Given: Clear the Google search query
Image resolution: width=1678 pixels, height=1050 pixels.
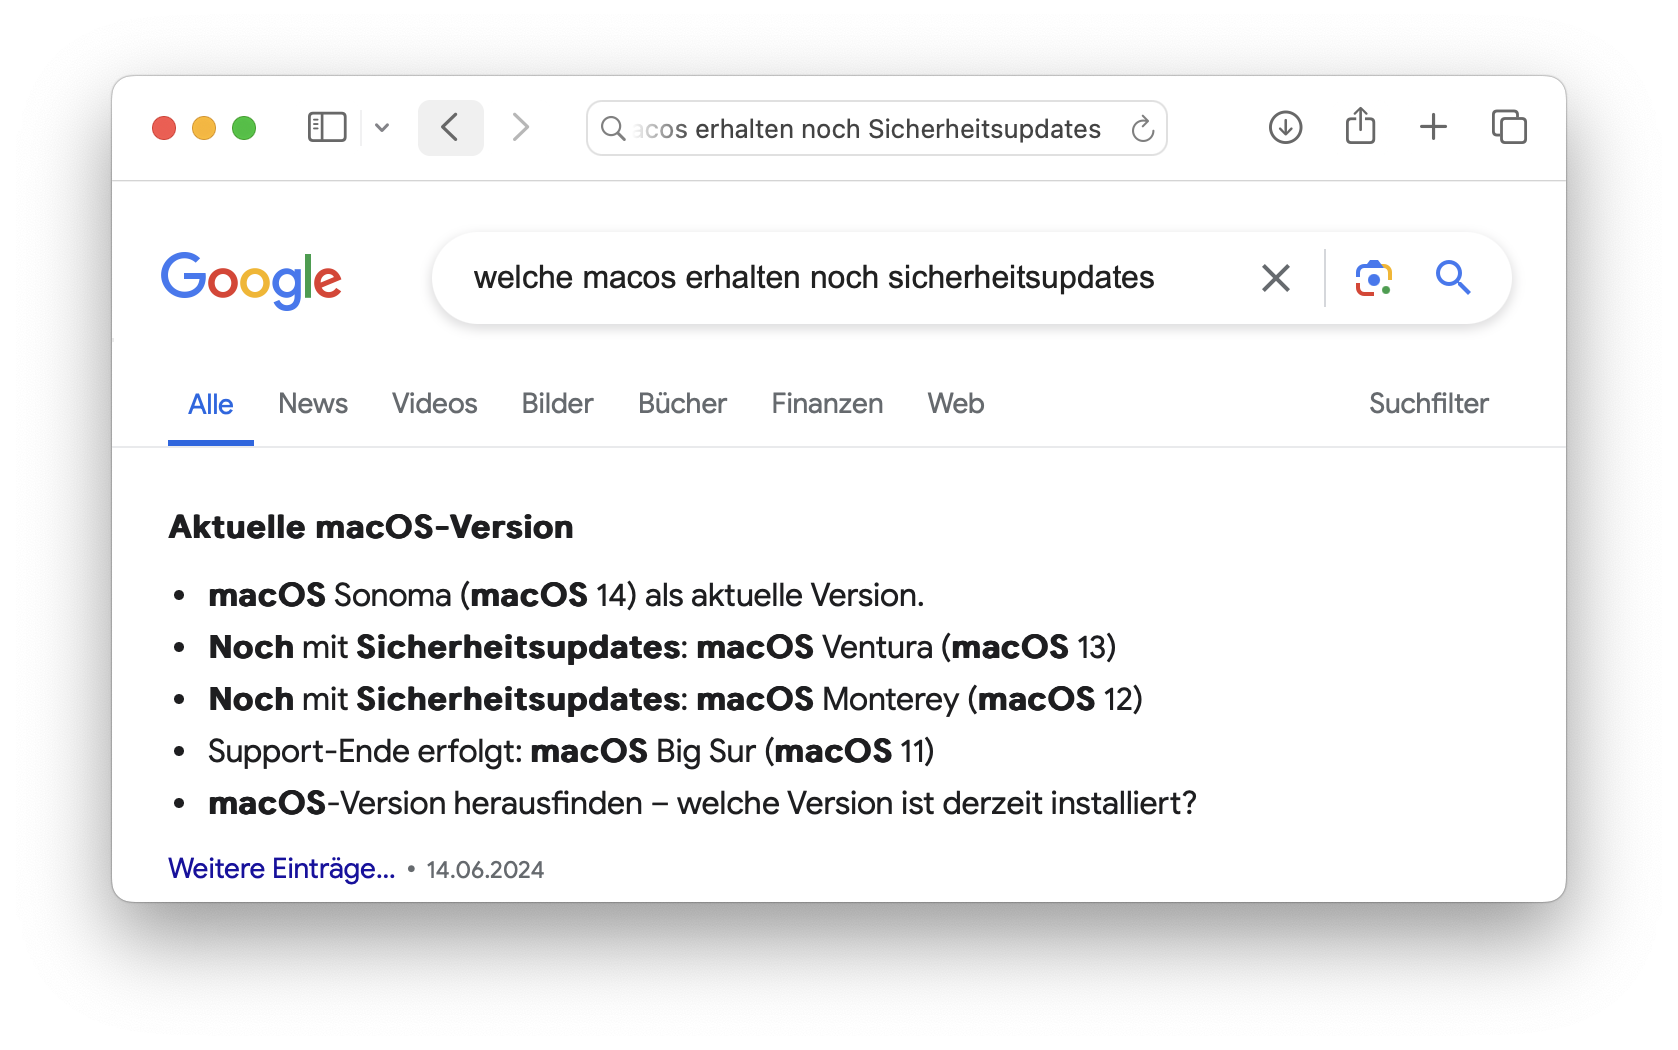Looking at the screenshot, I should pyautogui.click(x=1276, y=278).
